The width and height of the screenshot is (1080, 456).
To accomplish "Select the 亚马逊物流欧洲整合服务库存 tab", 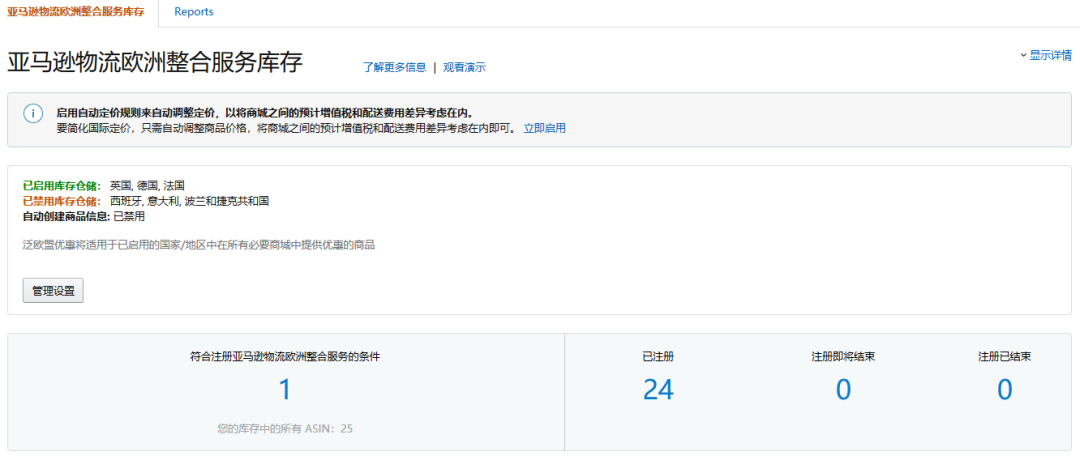I will pos(76,12).
